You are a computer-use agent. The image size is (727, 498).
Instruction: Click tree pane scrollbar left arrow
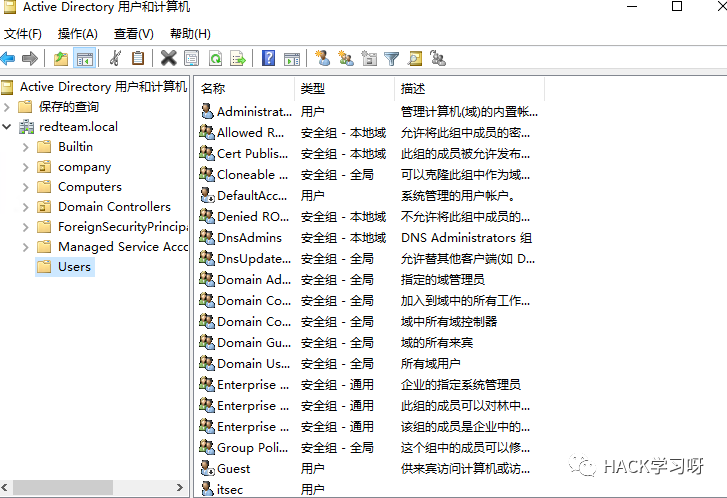[x=5, y=487]
